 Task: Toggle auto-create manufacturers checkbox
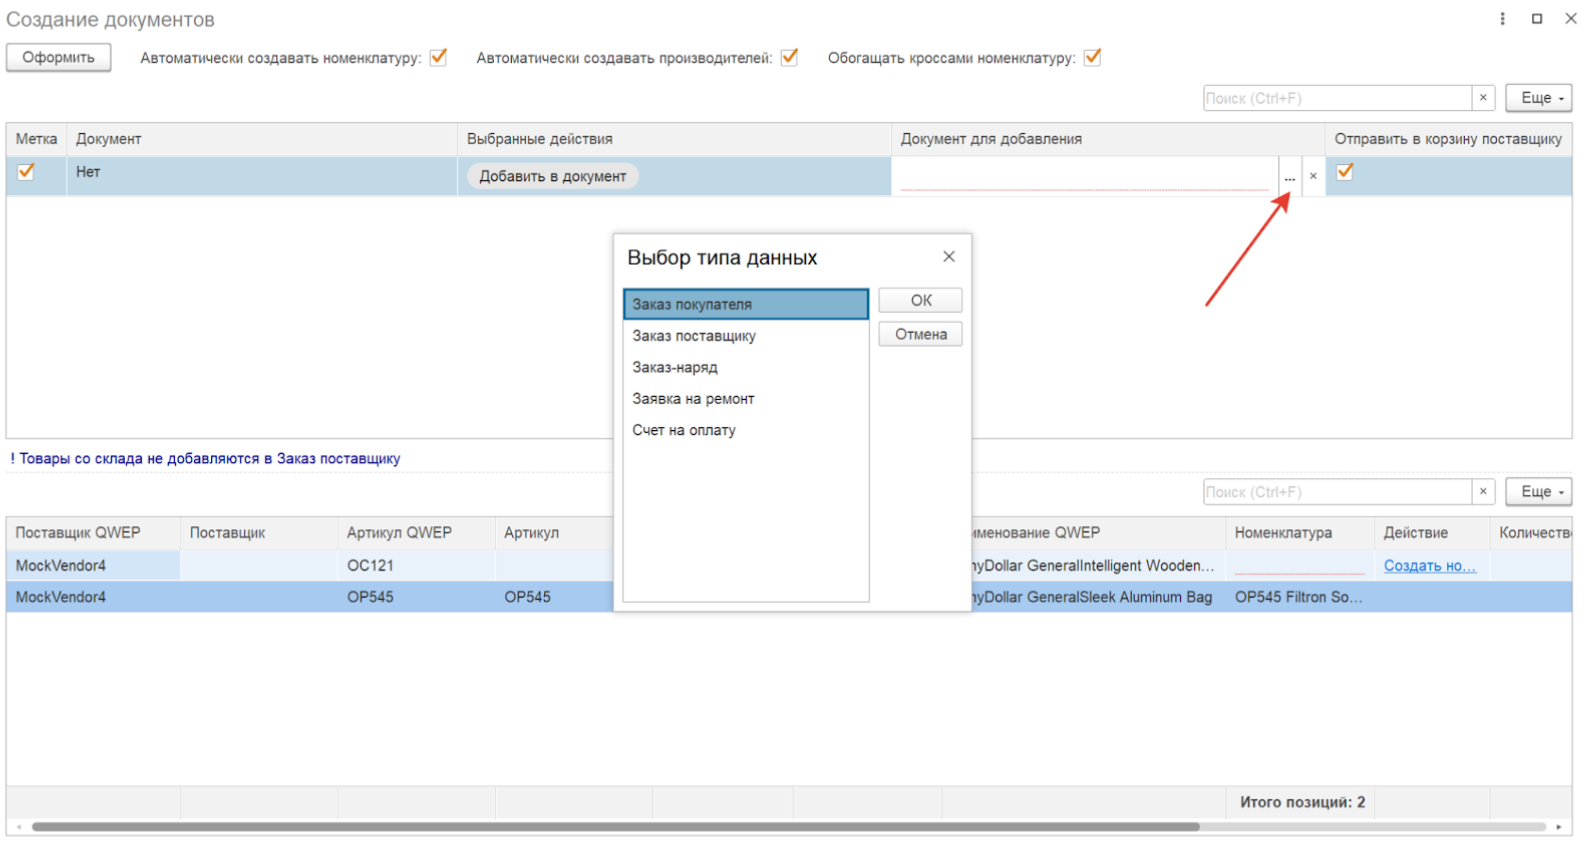(x=789, y=57)
